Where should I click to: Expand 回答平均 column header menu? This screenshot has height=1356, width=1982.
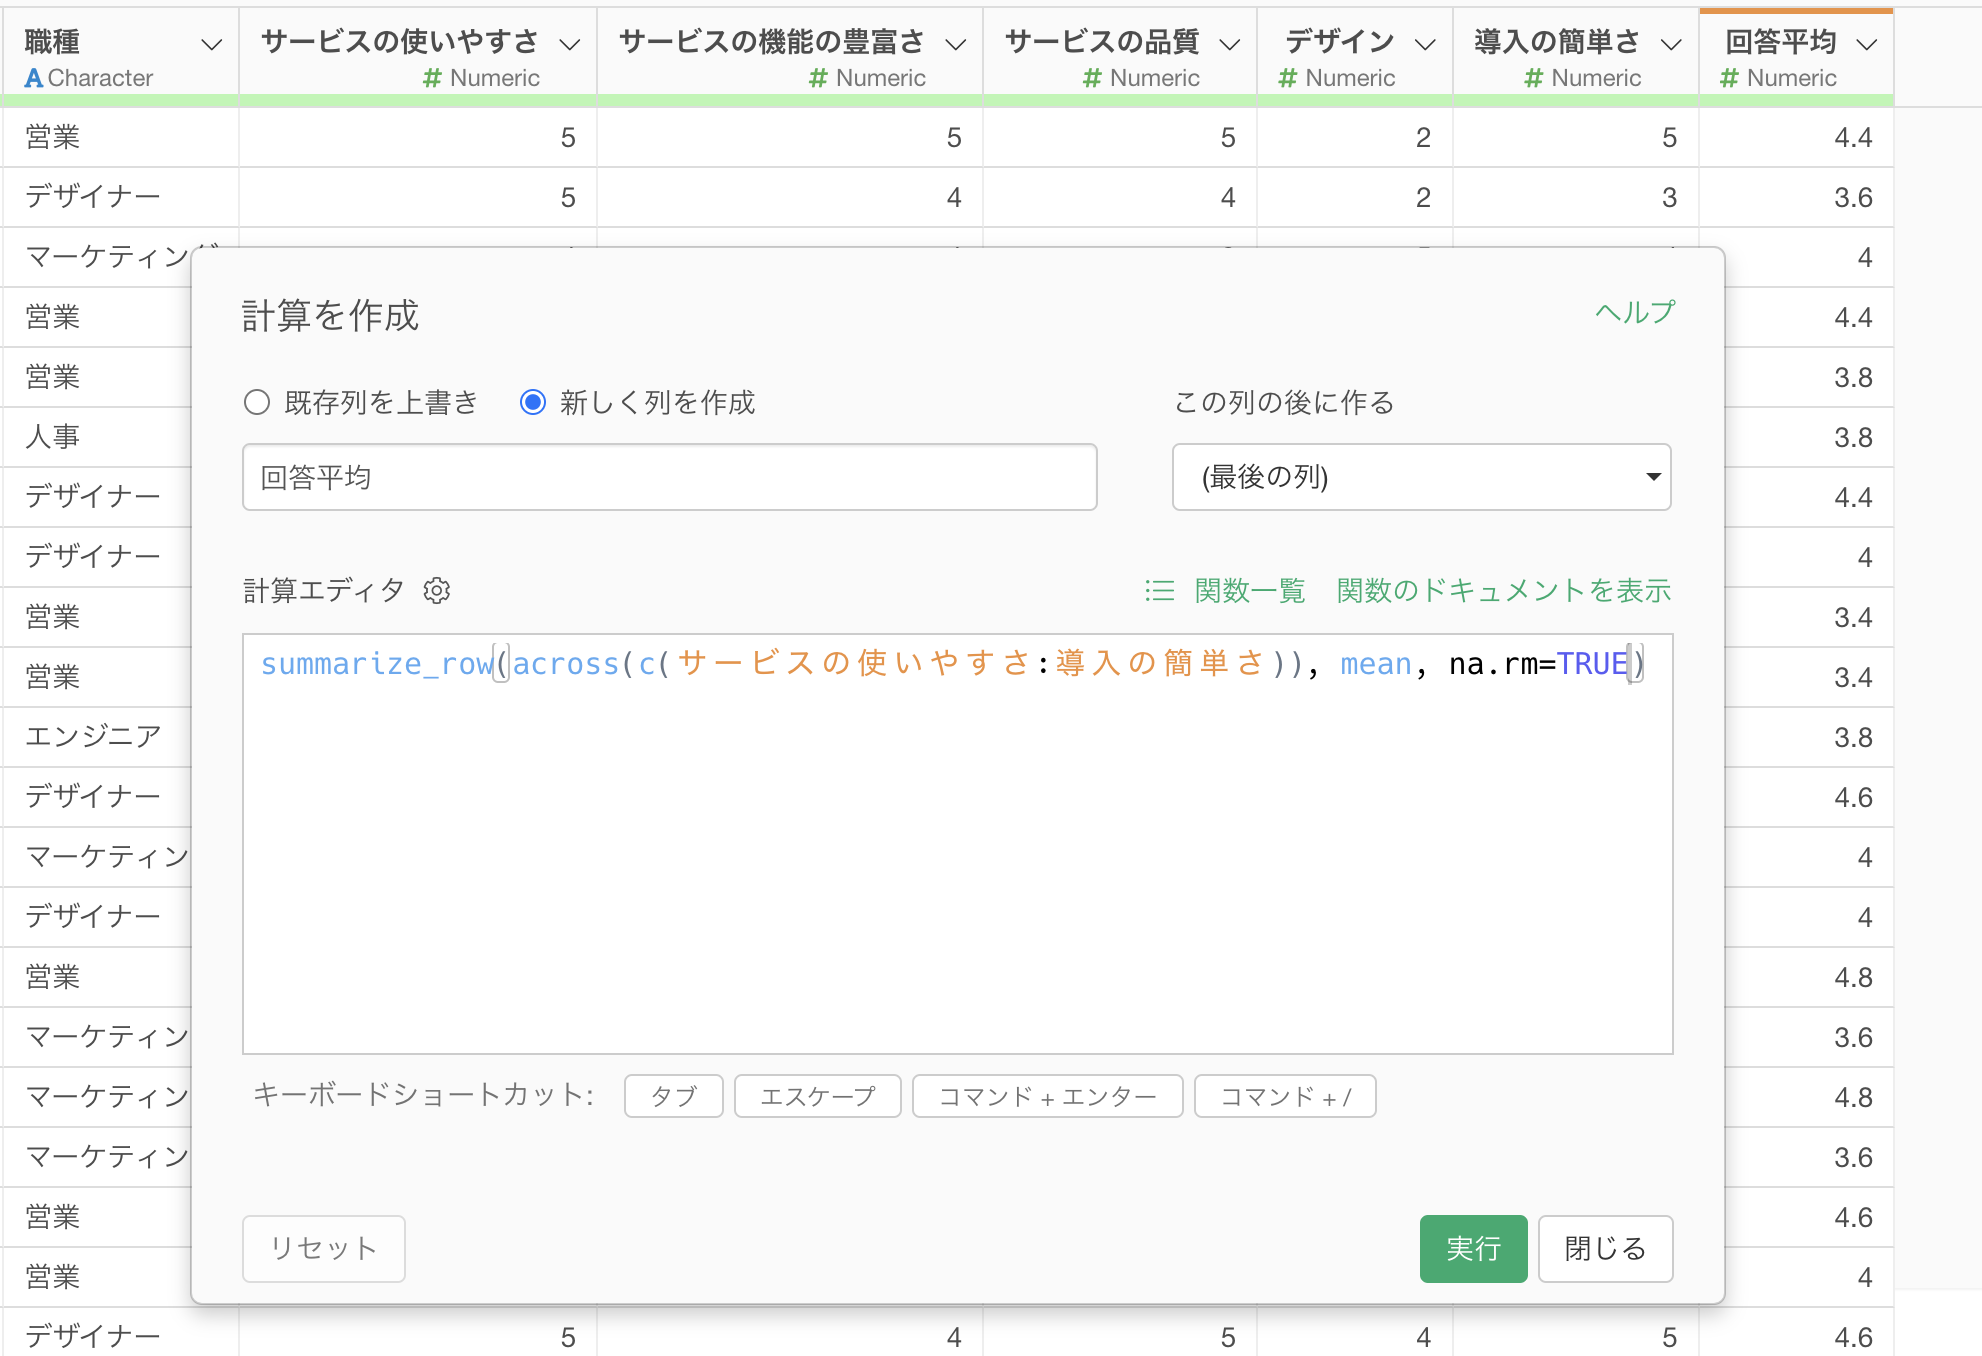pos(1866,44)
